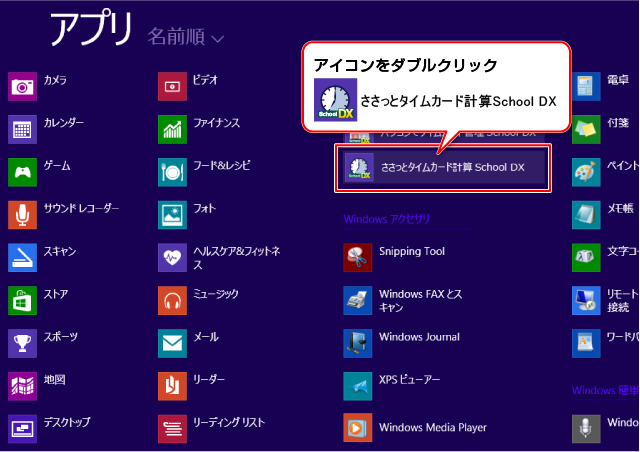Screen dimensions: 640x452
Task: Open the ミュージック headphones icon
Action: click(172, 301)
